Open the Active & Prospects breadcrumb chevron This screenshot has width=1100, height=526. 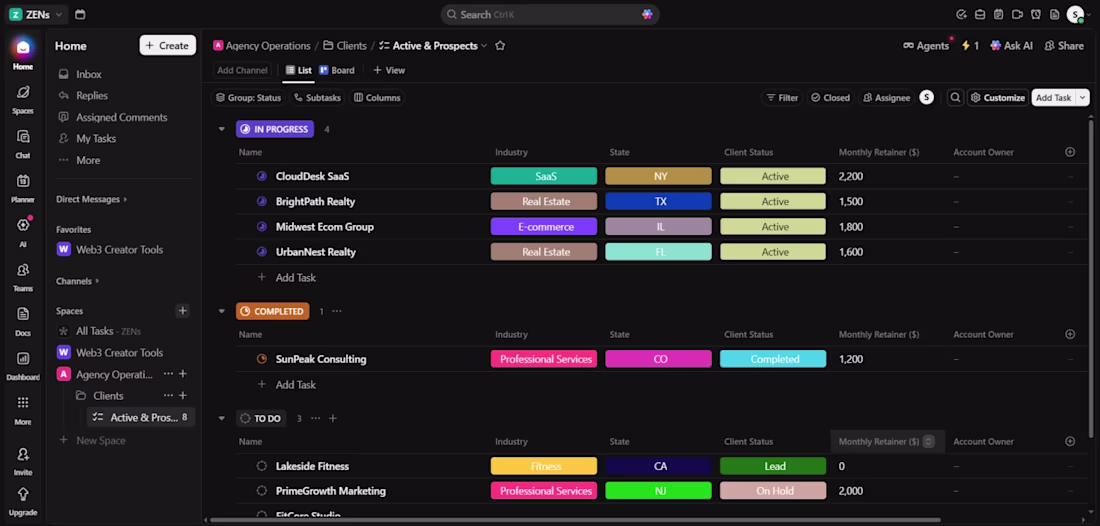[483, 46]
